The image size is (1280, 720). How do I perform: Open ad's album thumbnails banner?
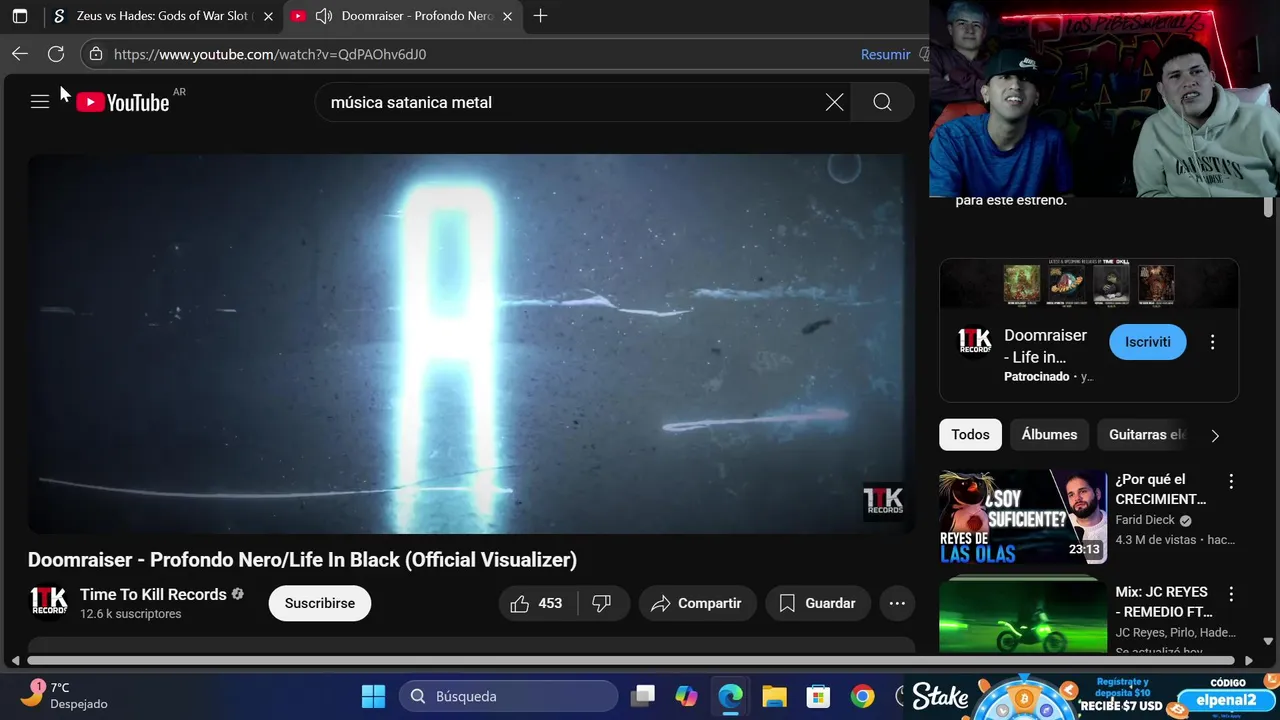tap(1089, 284)
